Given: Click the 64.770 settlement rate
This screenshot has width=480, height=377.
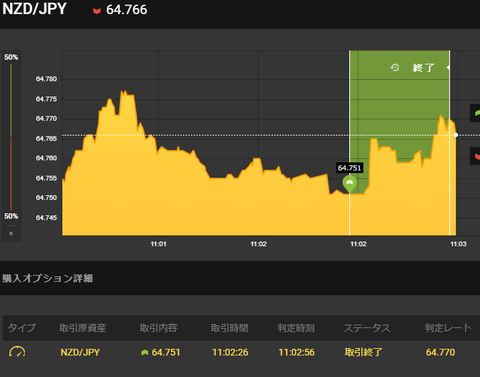Looking at the screenshot, I should tap(440, 352).
